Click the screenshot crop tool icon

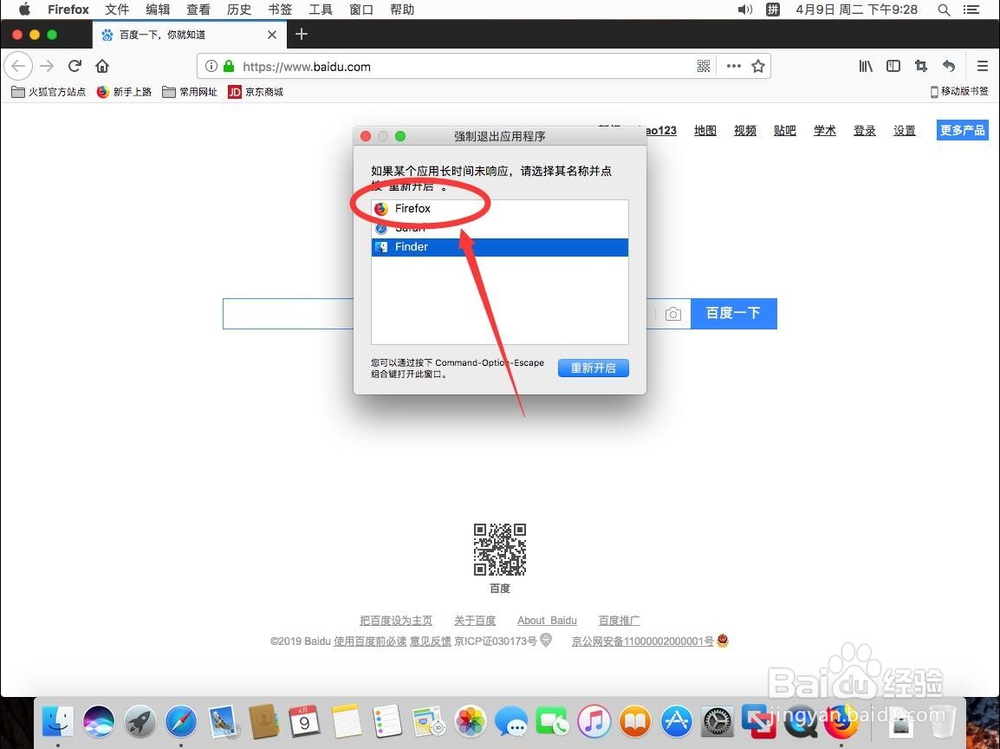[x=920, y=66]
